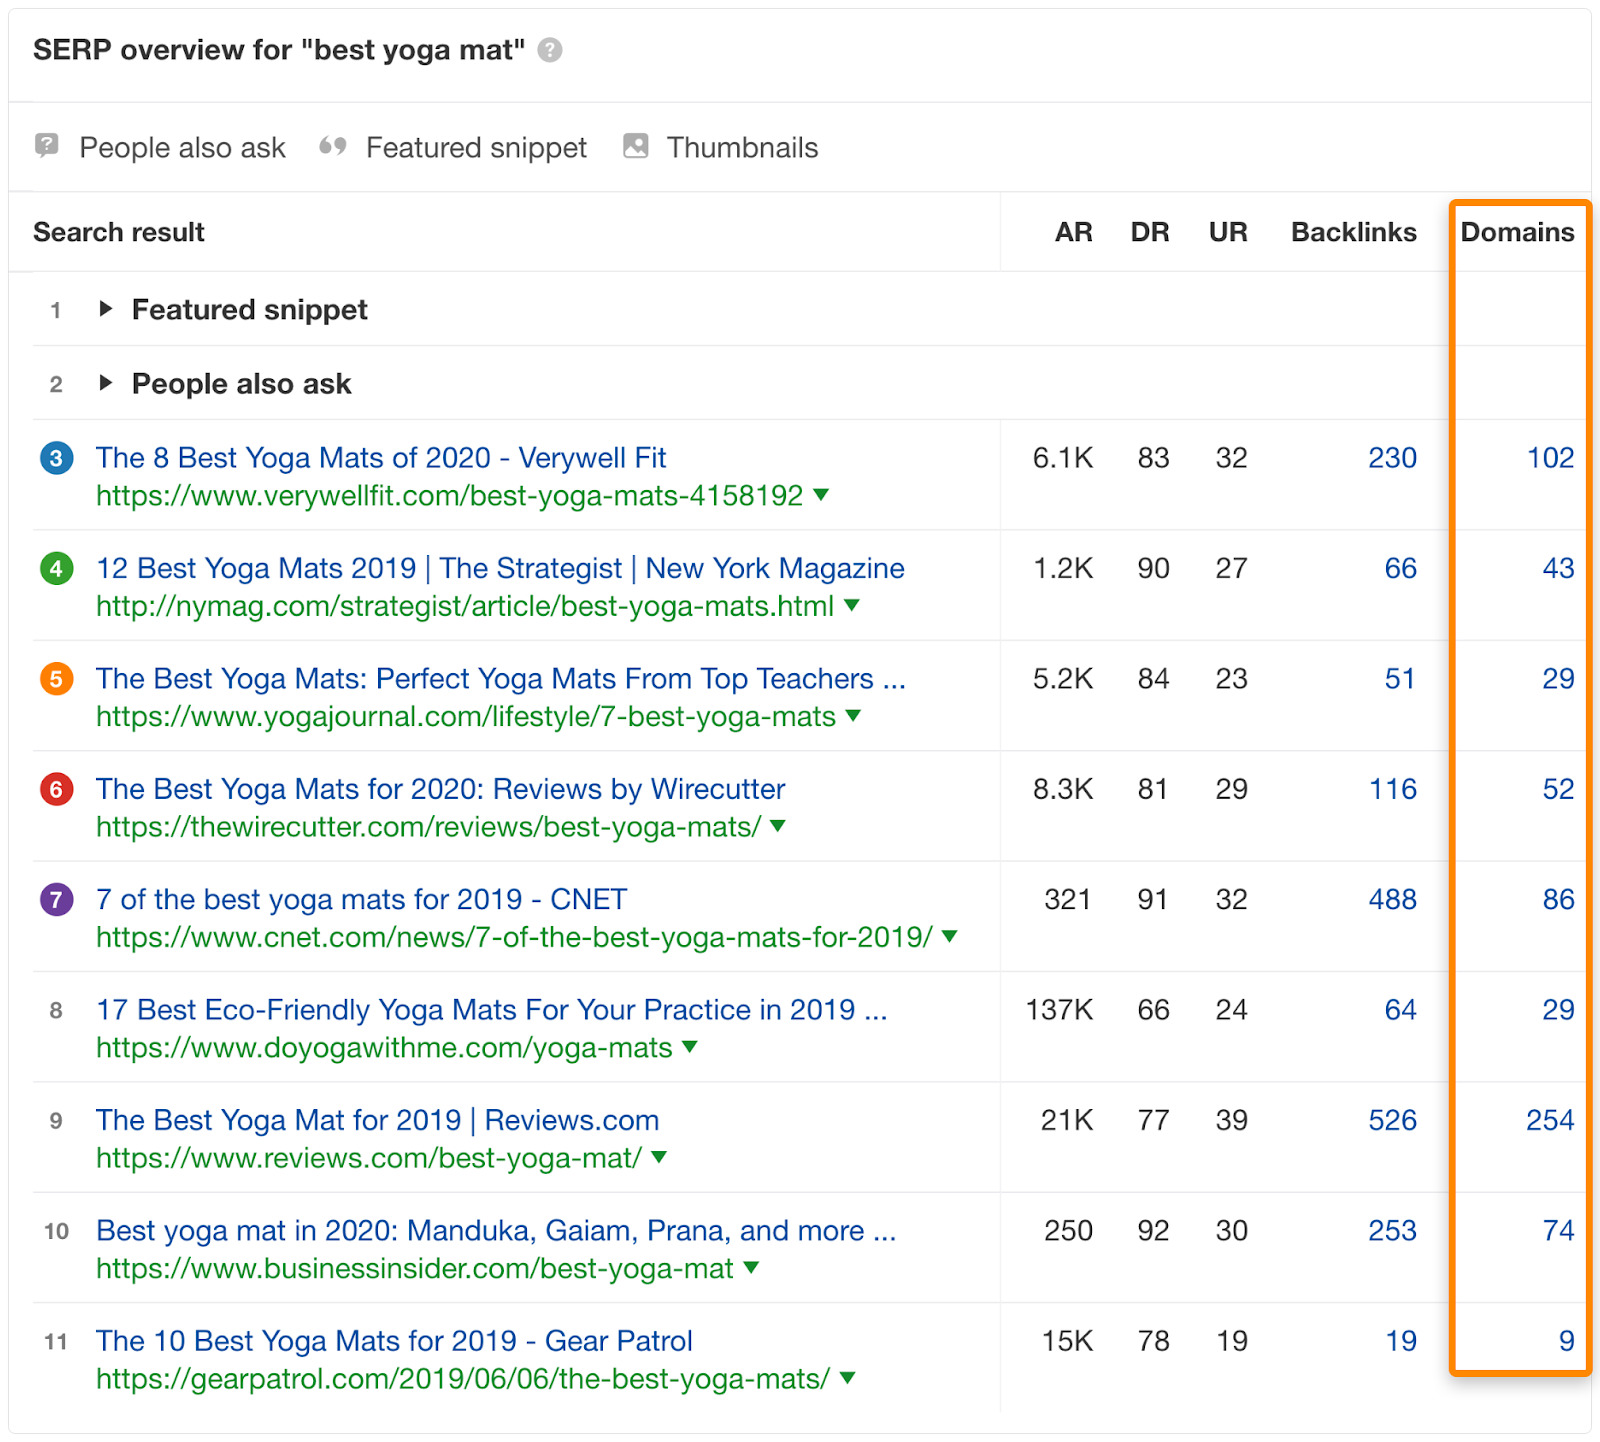Expand the People also ask row
Image resolution: width=1600 pixels, height=1442 pixels.
[x=107, y=383]
